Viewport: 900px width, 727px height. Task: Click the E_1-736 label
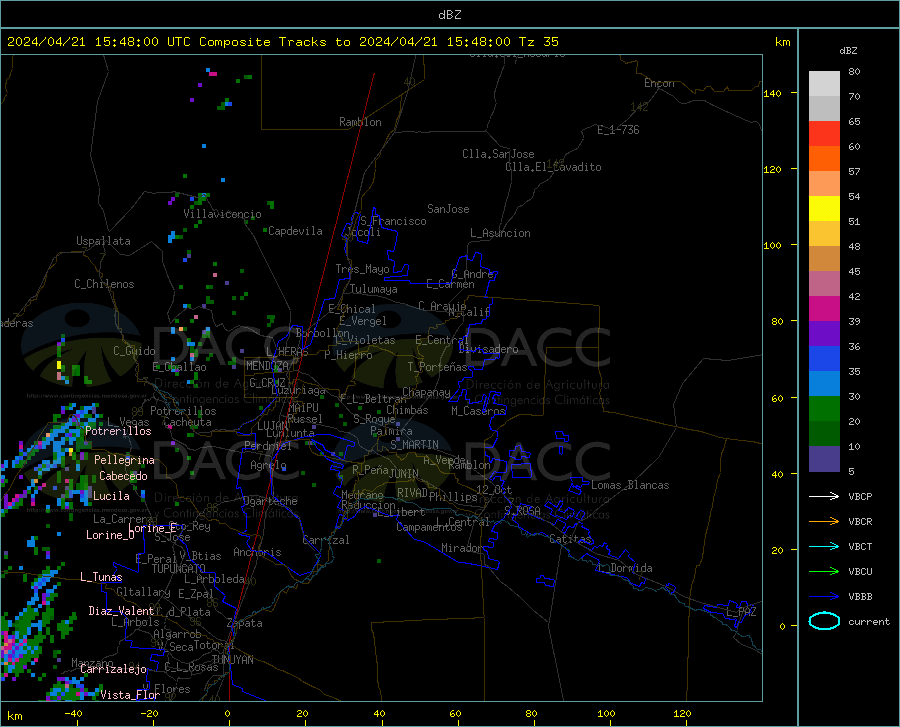618,130
